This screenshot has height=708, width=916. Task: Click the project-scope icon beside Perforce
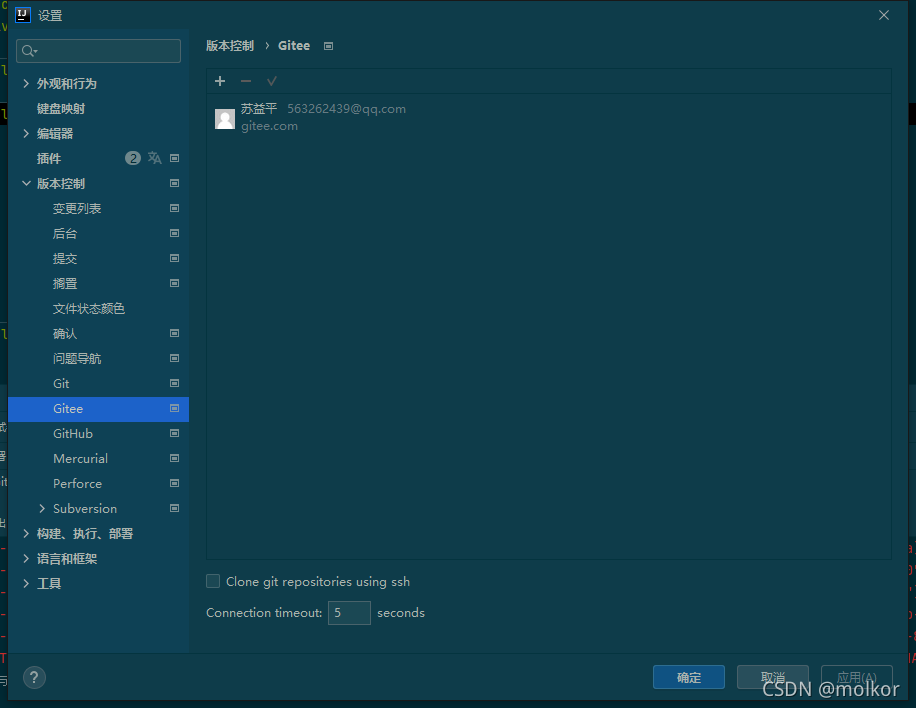(x=174, y=484)
